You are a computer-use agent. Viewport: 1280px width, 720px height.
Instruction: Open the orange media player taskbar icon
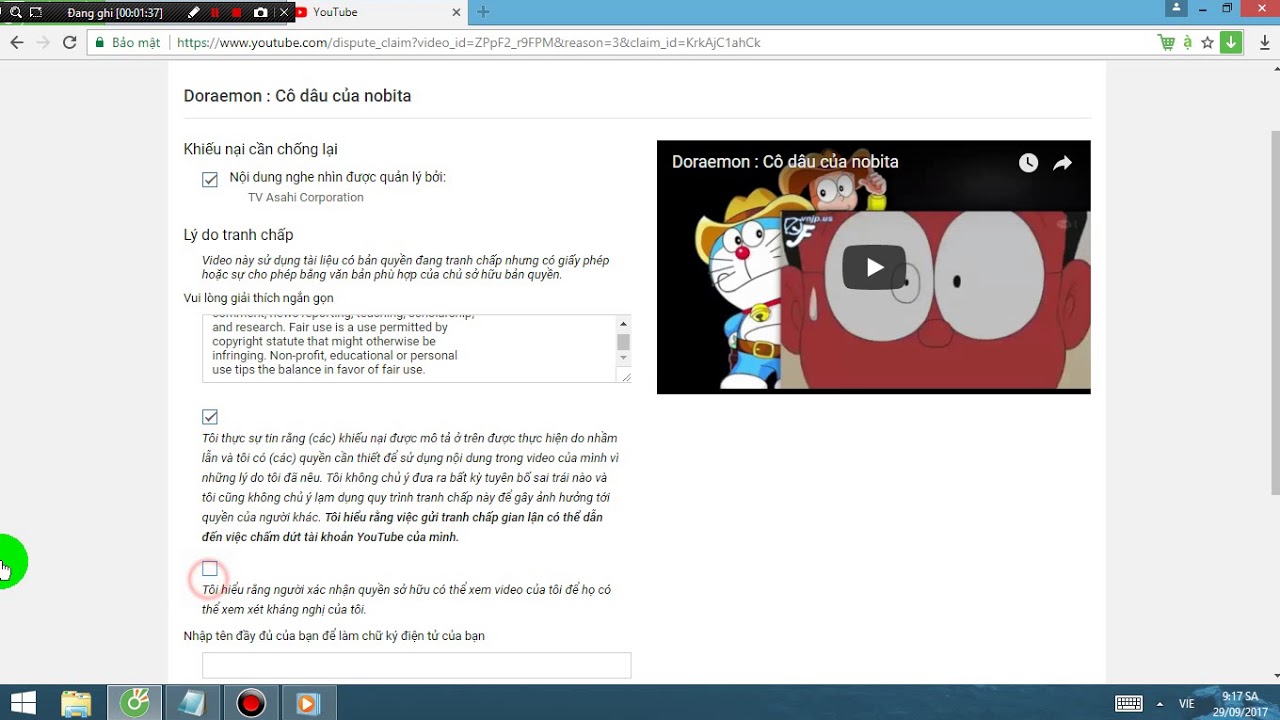pyautogui.click(x=309, y=703)
